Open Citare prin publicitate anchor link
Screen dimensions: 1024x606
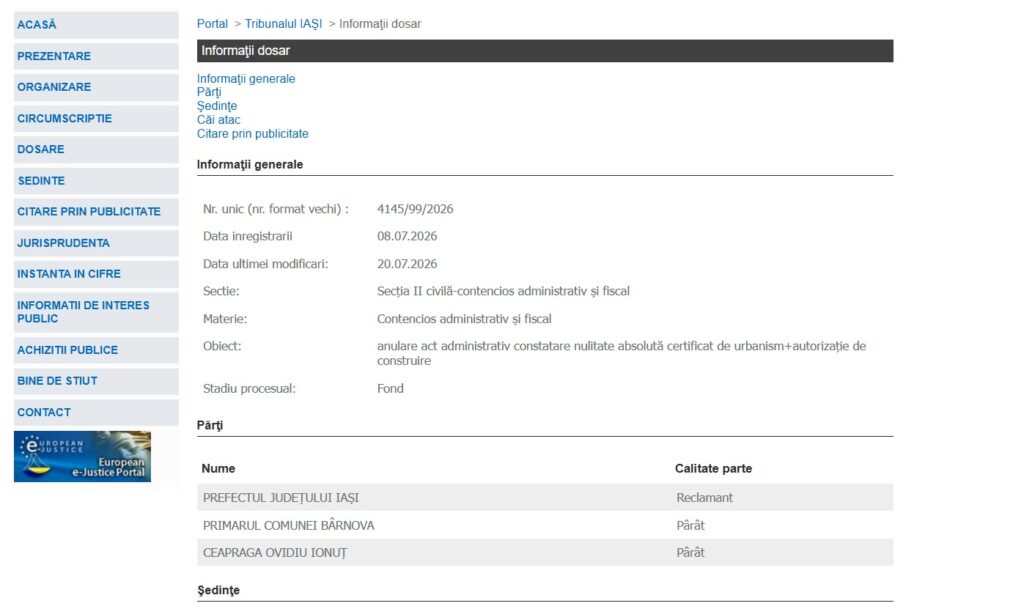click(x=253, y=134)
